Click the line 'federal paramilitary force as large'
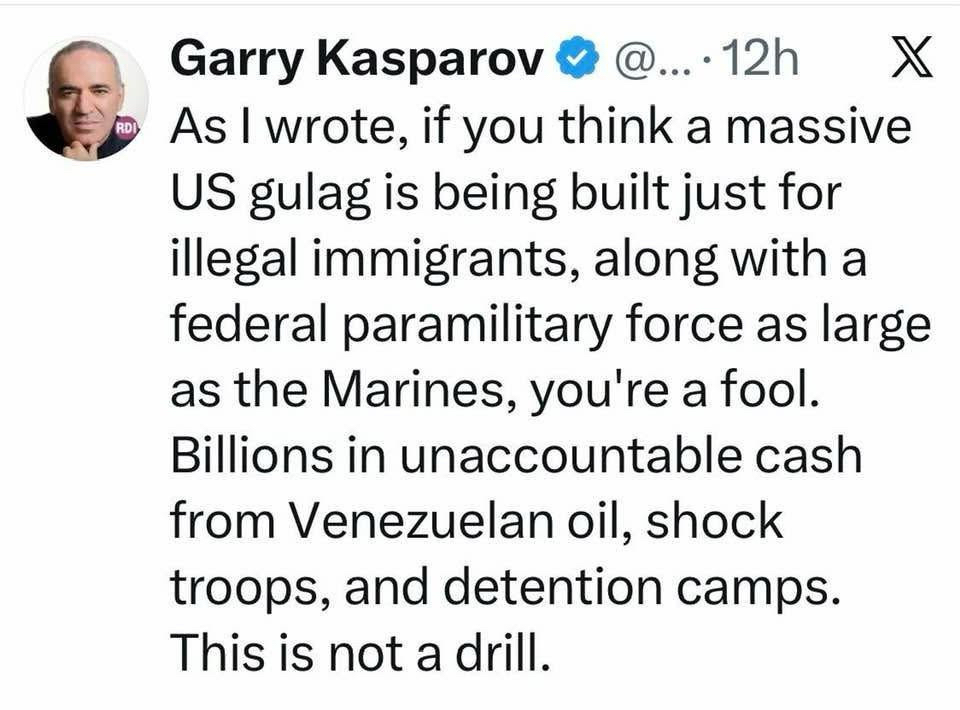This screenshot has width=960, height=710. click(x=550, y=326)
